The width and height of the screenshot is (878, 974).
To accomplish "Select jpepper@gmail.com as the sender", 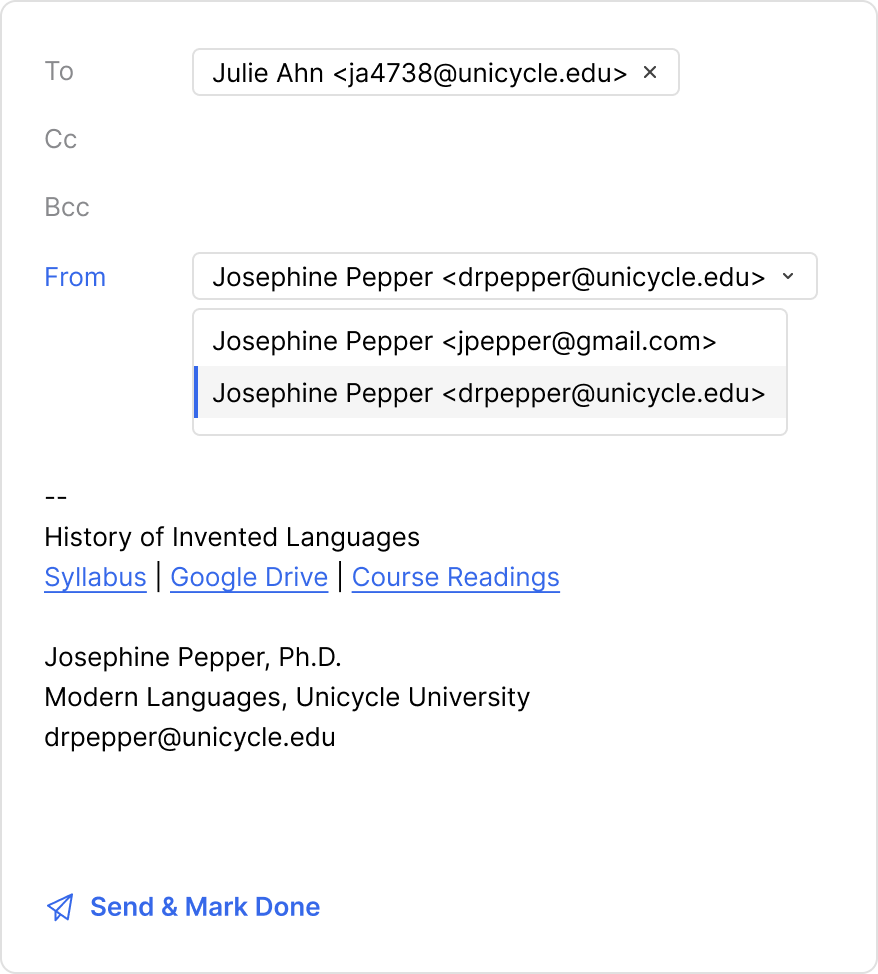I will pyautogui.click(x=490, y=341).
